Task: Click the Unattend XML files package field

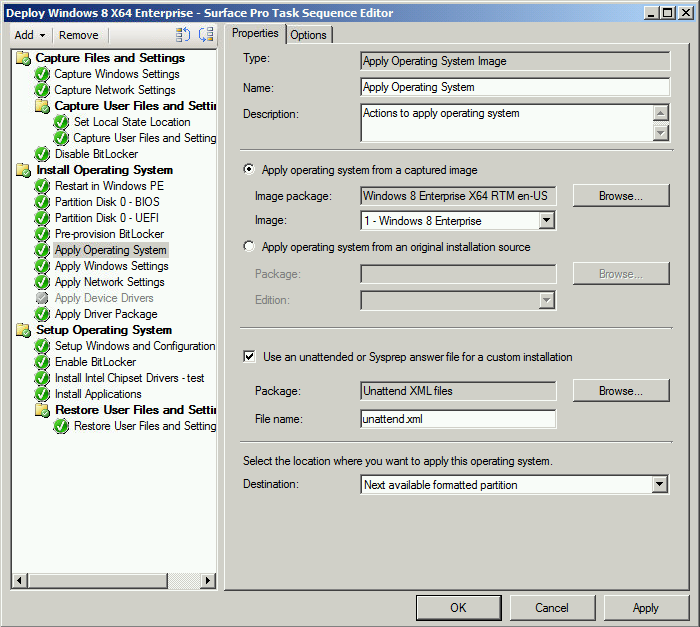Action: pyautogui.click(x=458, y=391)
